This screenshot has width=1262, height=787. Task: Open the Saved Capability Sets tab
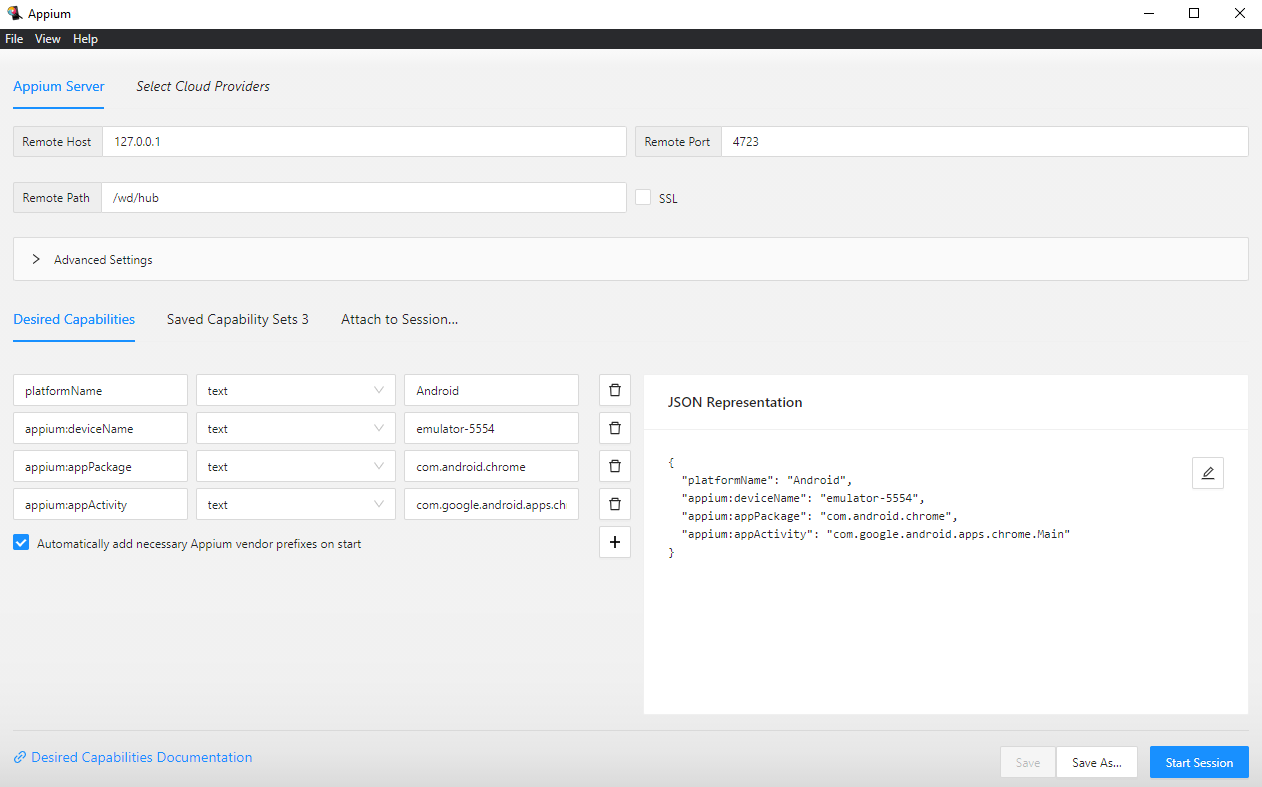(237, 319)
